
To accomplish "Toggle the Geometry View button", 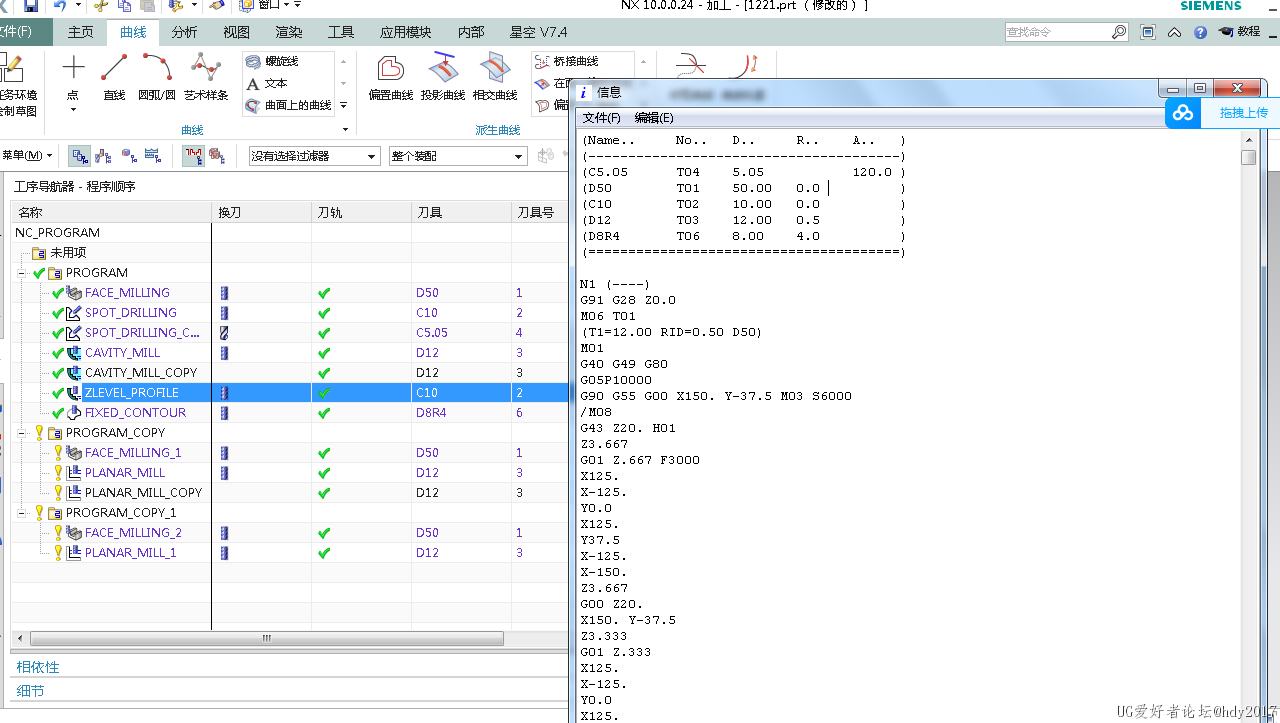I will 129,156.
